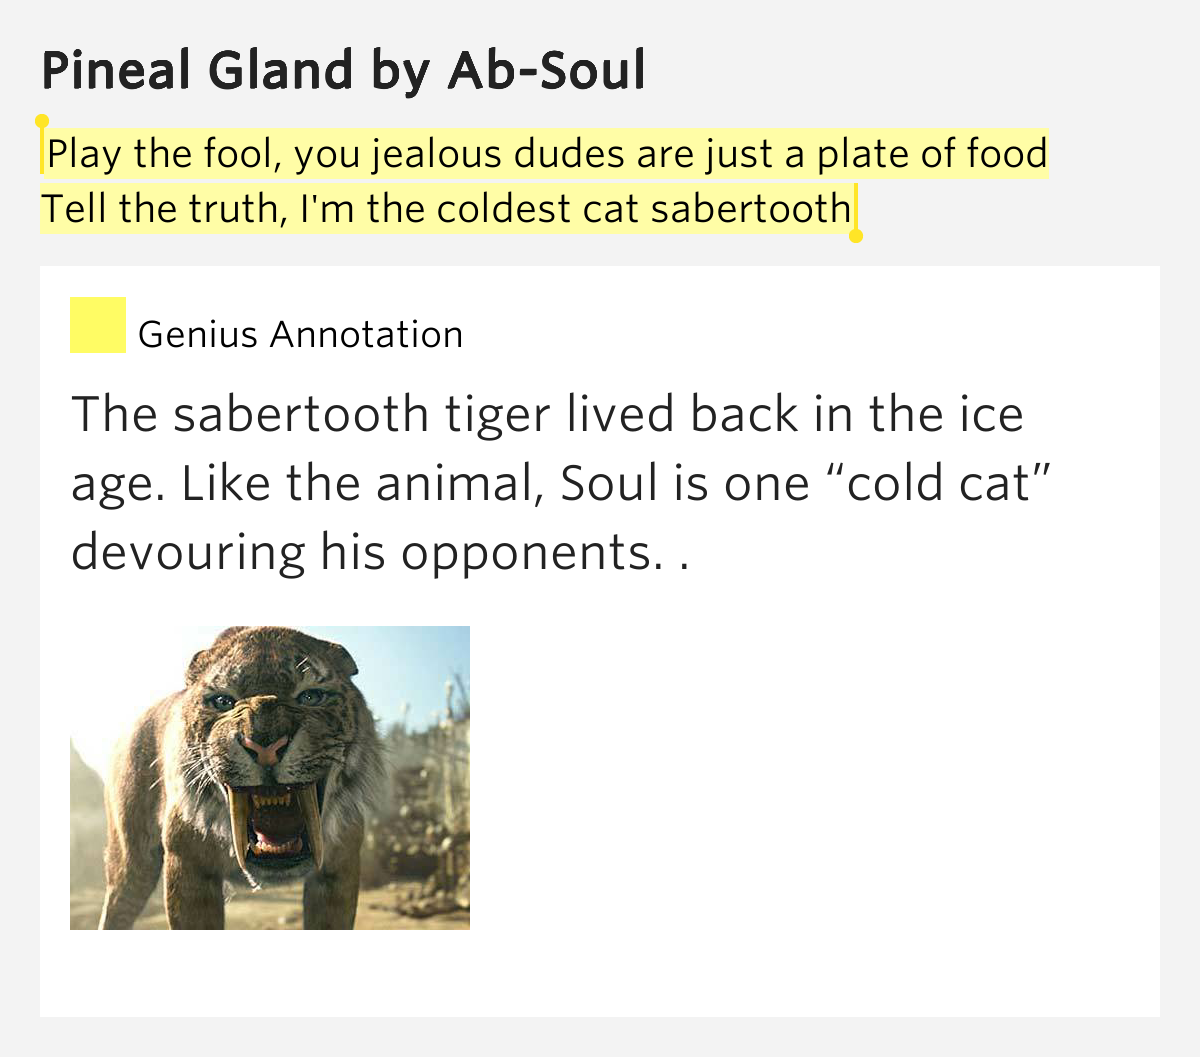Screen dimensions: 1200x1057
Task: Click "Pineal Gland" in the page title
Action: [198, 71]
